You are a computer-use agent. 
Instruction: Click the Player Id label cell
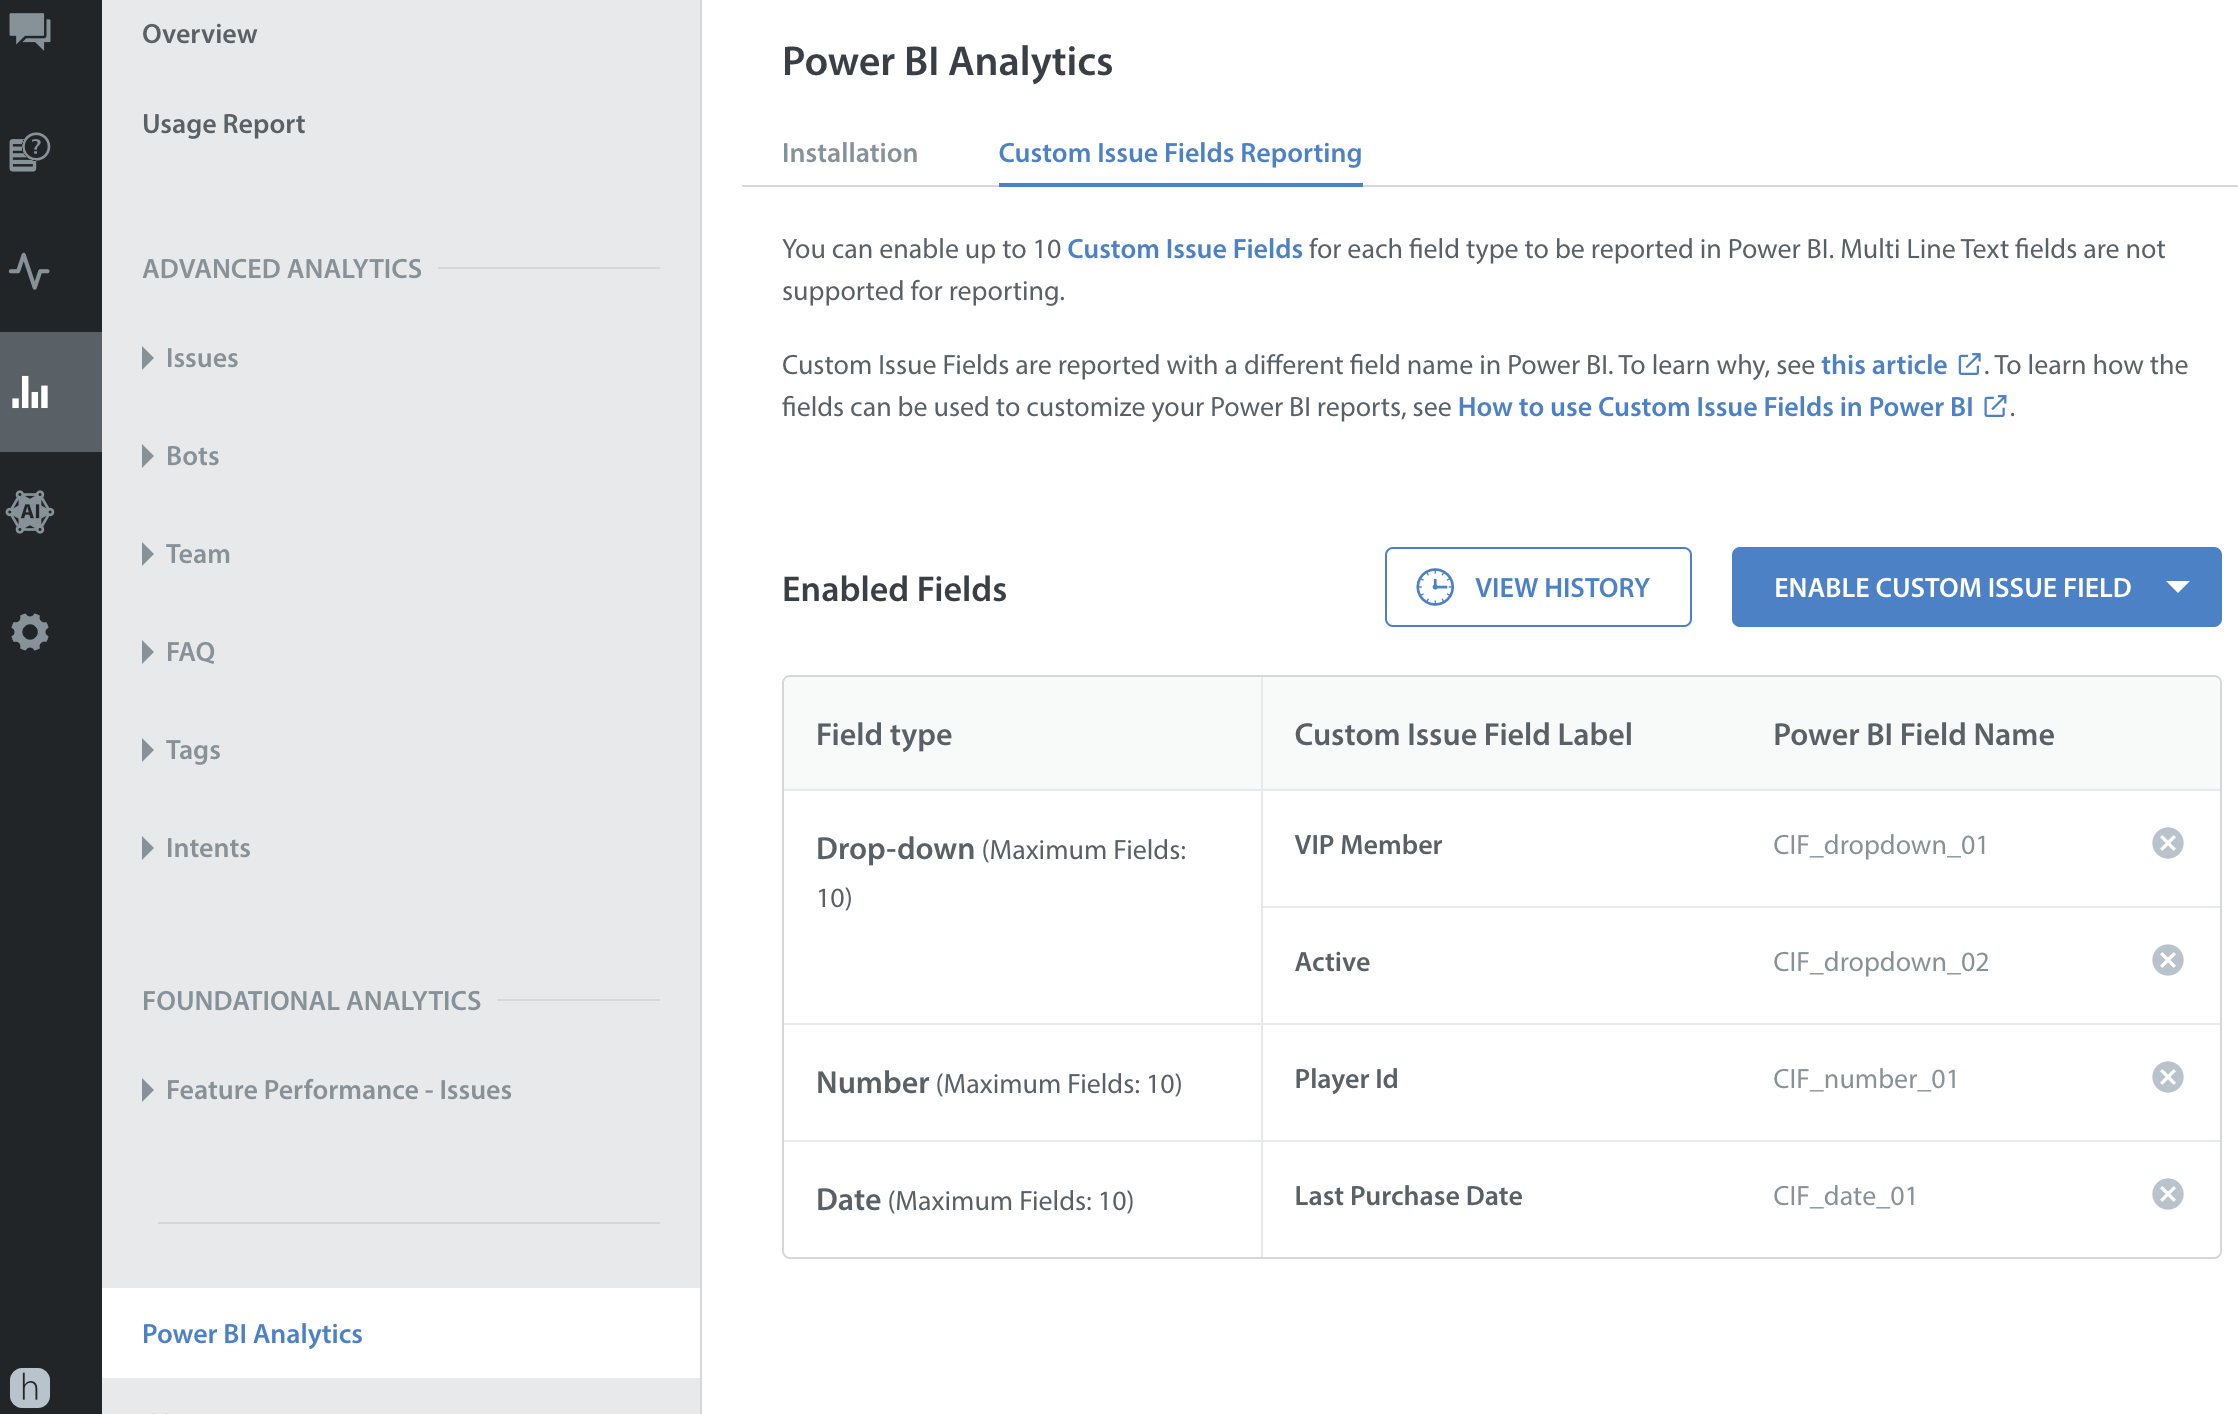coord(1346,1079)
